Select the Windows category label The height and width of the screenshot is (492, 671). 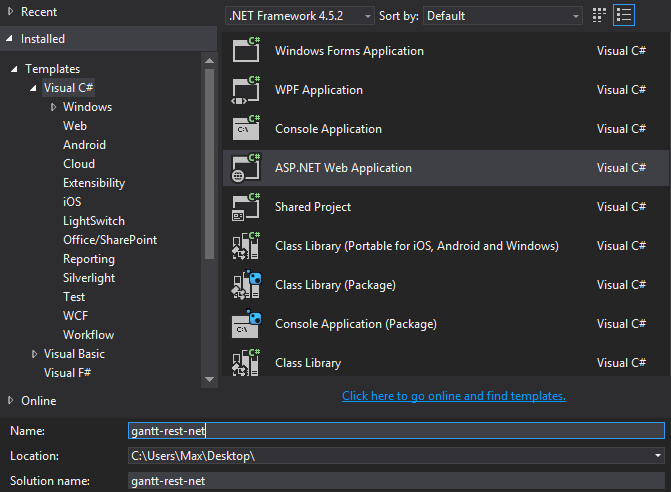point(87,107)
